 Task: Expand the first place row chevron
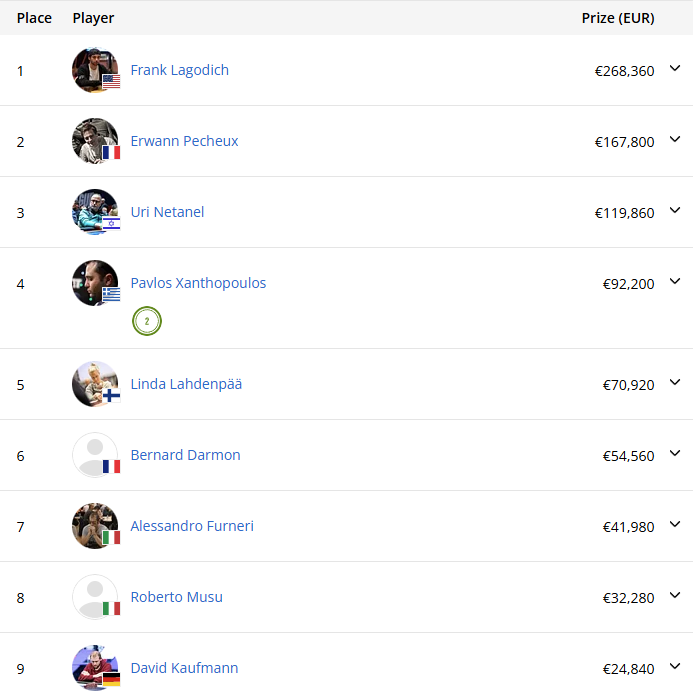click(675, 69)
